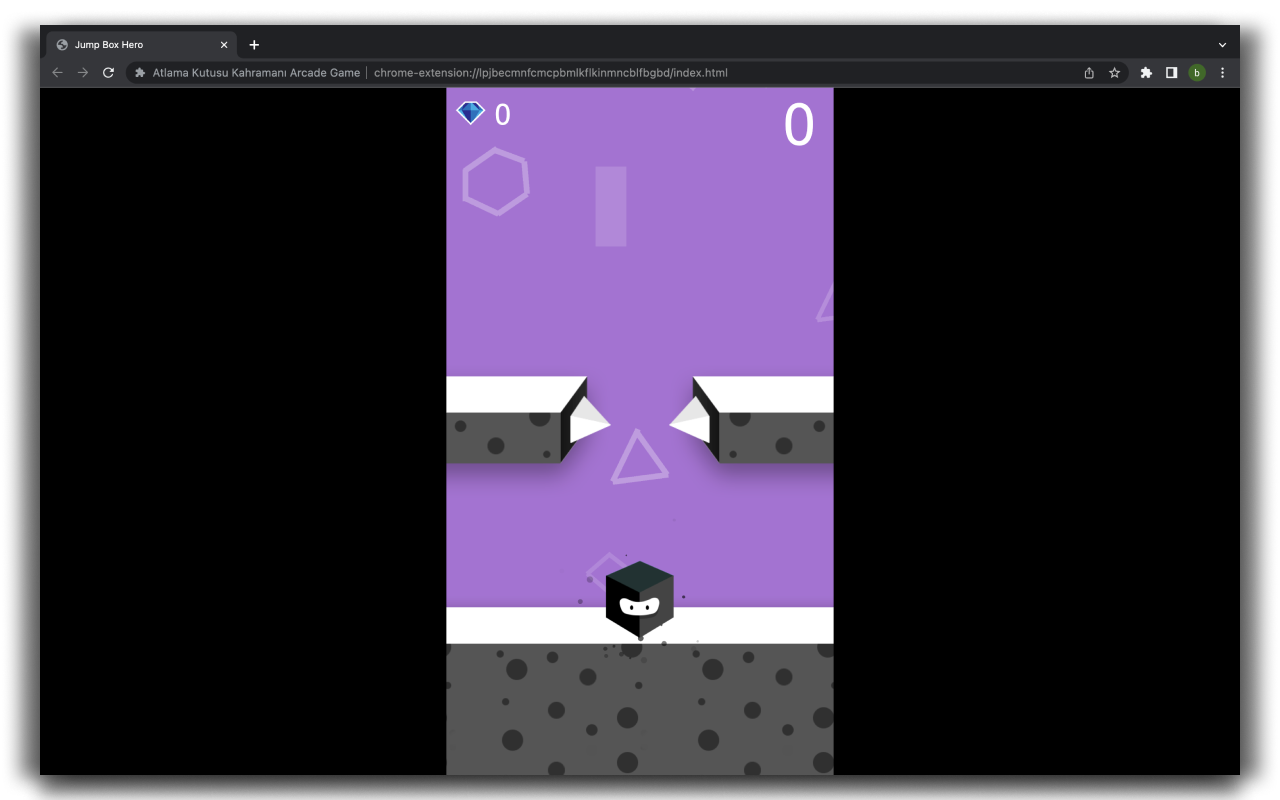
Task: Click the share icon in the toolbar
Action: tap(1088, 72)
